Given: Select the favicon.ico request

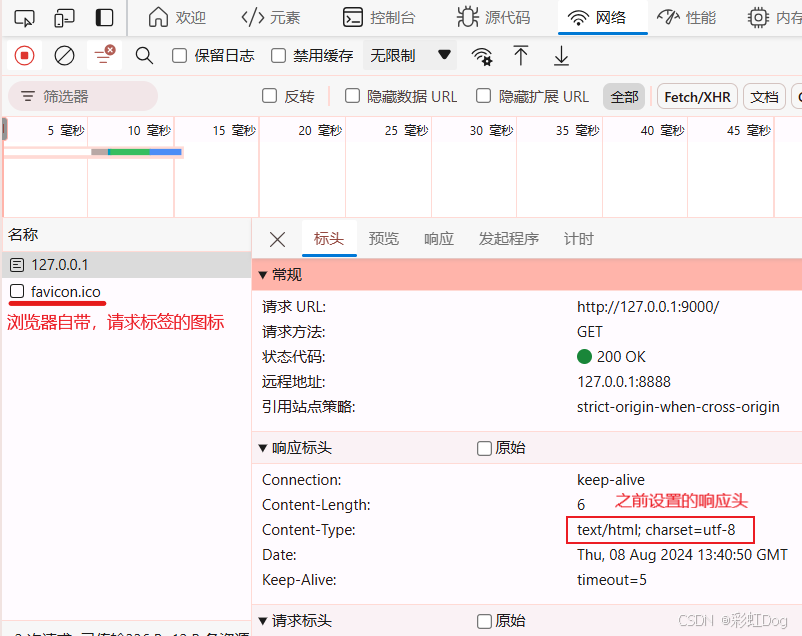Looking at the screenshot, I should point(57,291).
